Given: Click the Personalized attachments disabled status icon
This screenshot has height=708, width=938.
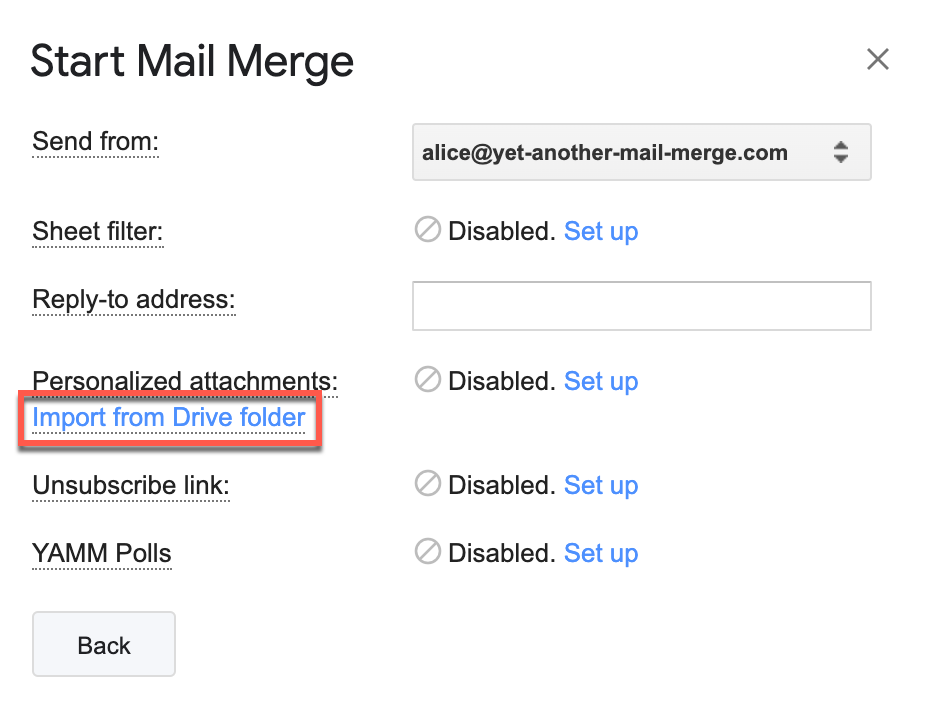Looking at the screenshot, I should 428,381.
